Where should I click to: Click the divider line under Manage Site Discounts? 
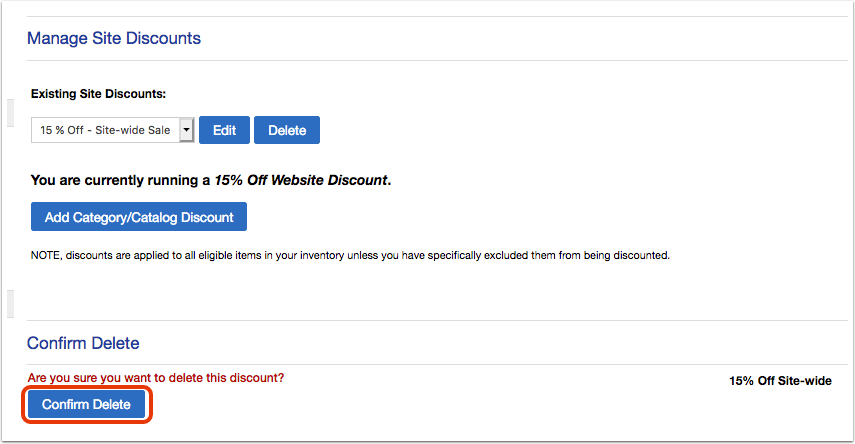437,61
